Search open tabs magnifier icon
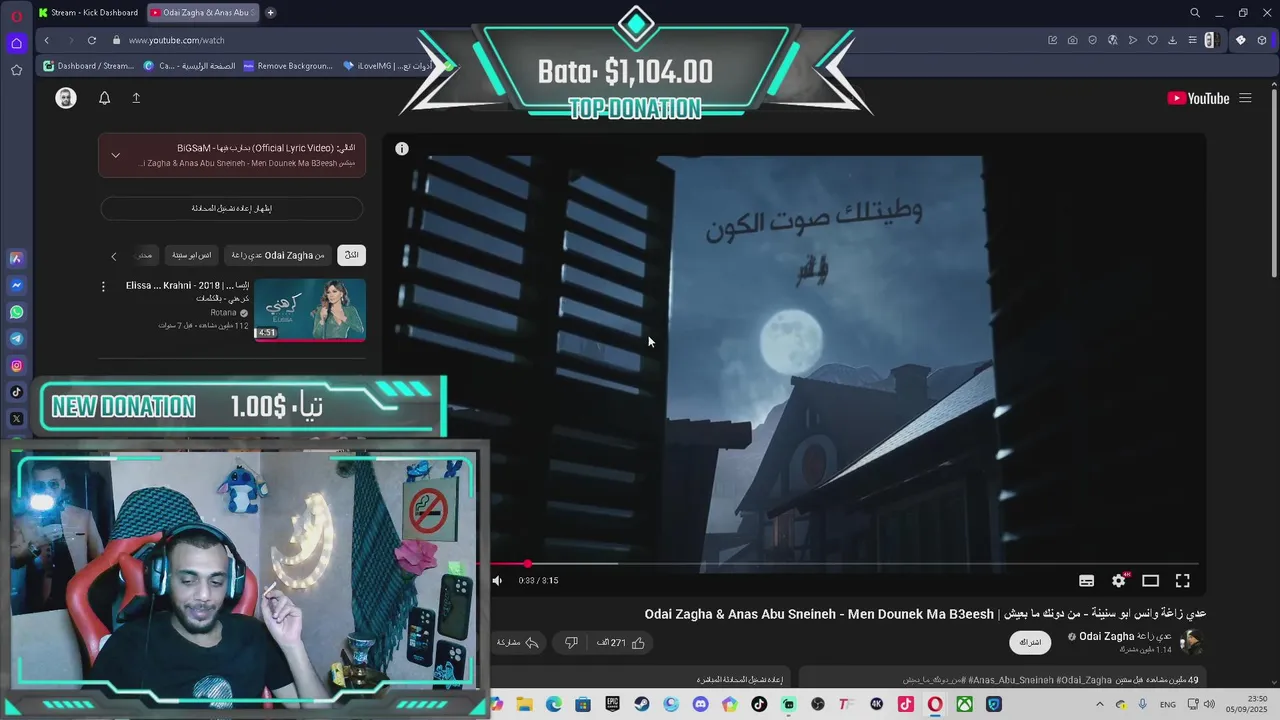Viewport: 1280px width, 720px height. tap(1195, 13)
